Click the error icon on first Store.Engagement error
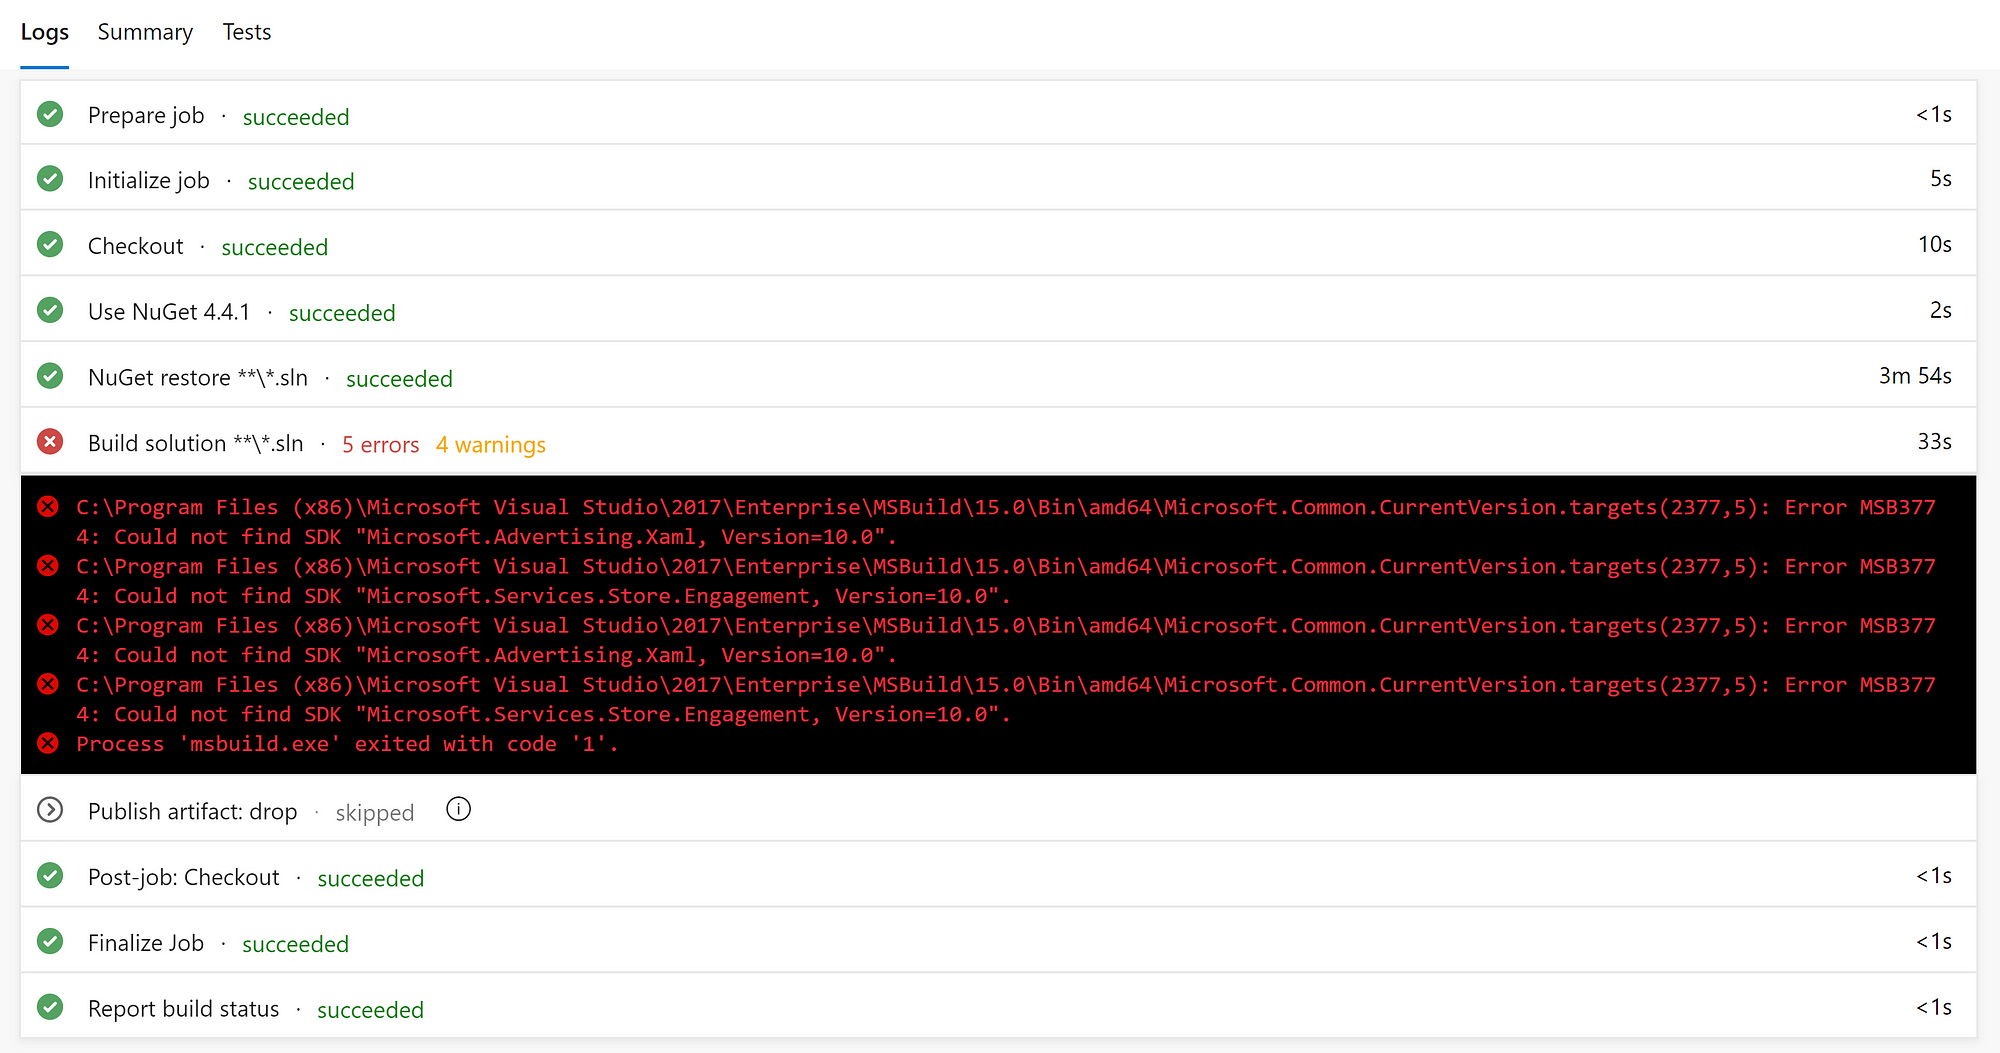This screenshot has width=2000, height=1053. point(48,566)
